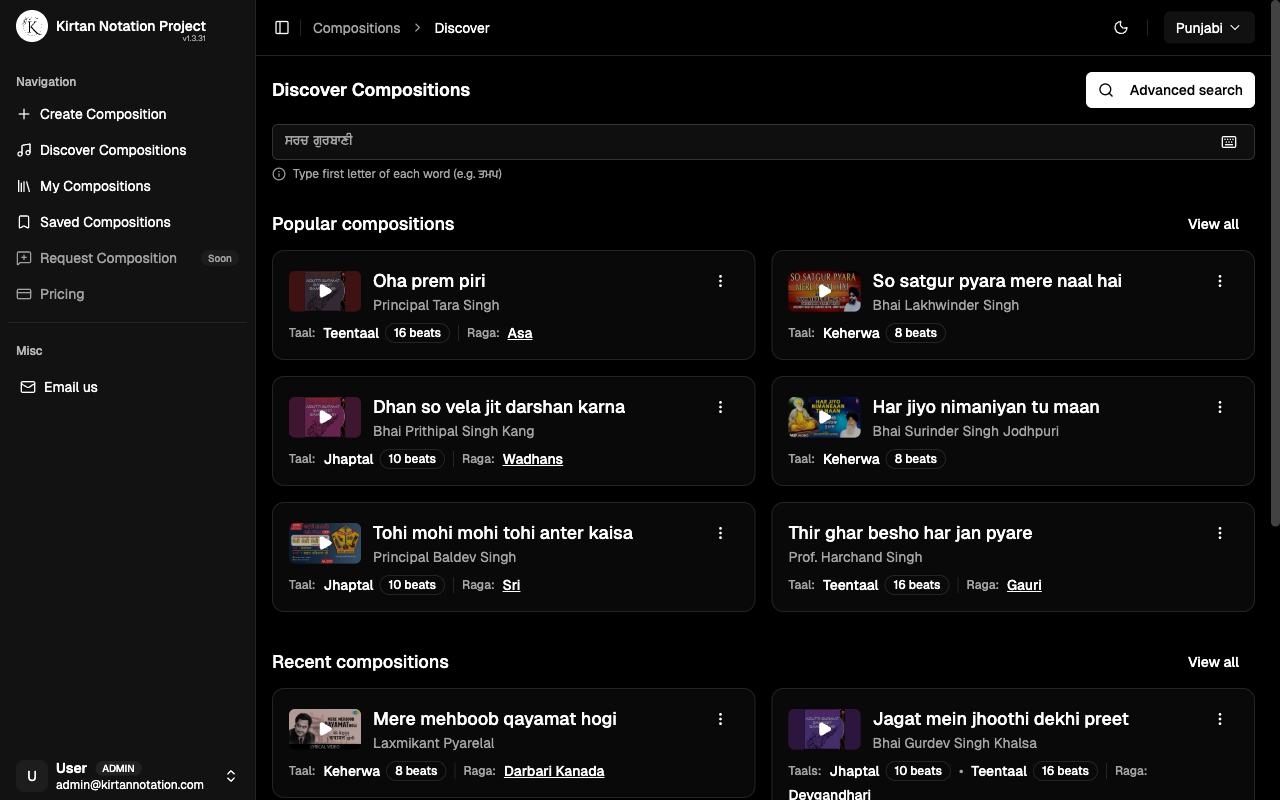The height and width of the screenshot is (800, 1280).
Task: Expand the admin user account options
Action: [x=231, y=776]
